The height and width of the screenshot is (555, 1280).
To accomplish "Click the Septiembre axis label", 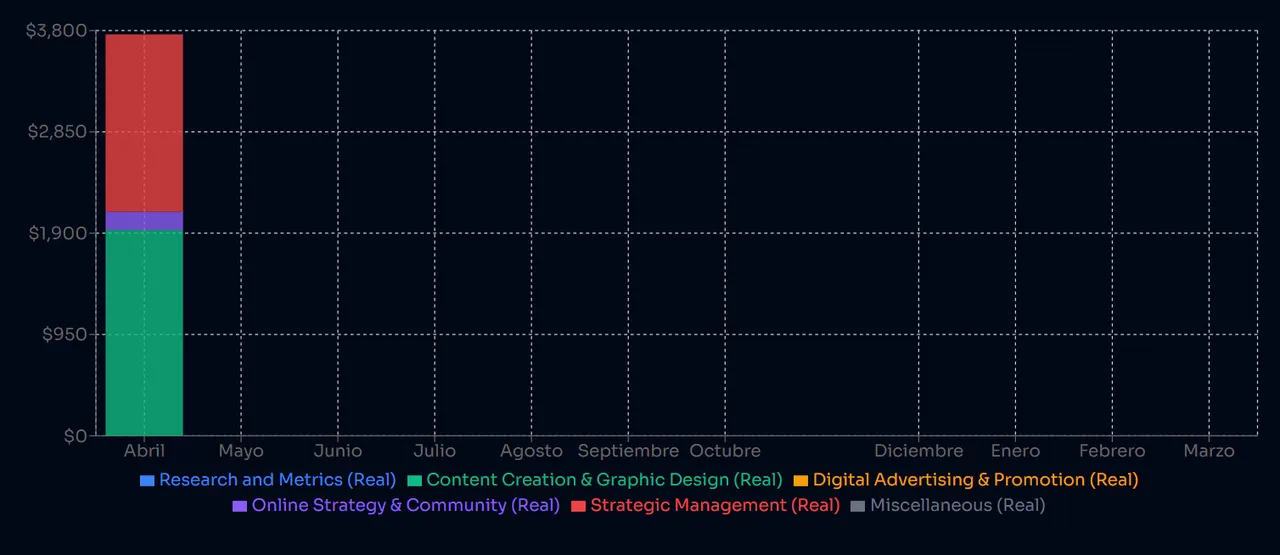I will coord(628,451).
